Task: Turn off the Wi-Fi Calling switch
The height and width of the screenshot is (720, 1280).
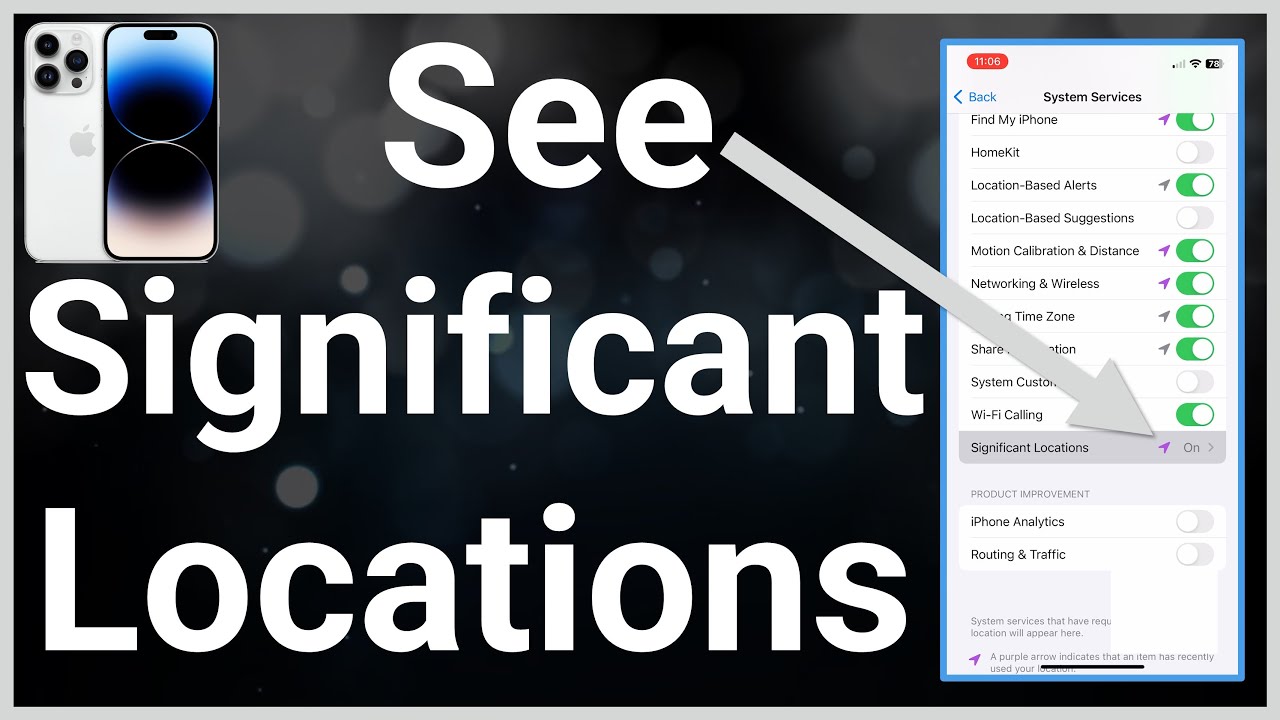Action: click(1195, 415)
